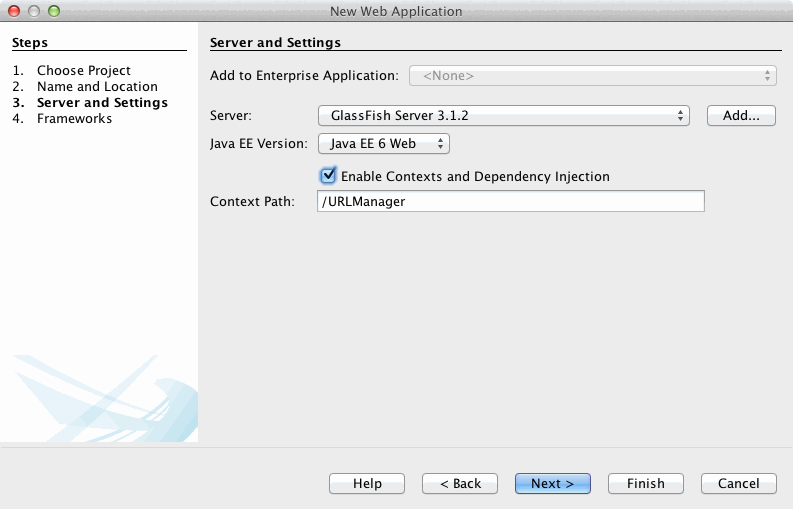Image resolution: width=793 pixels, height=509 pixels.
Task: Go back using the < Back button
Action: 459,483
